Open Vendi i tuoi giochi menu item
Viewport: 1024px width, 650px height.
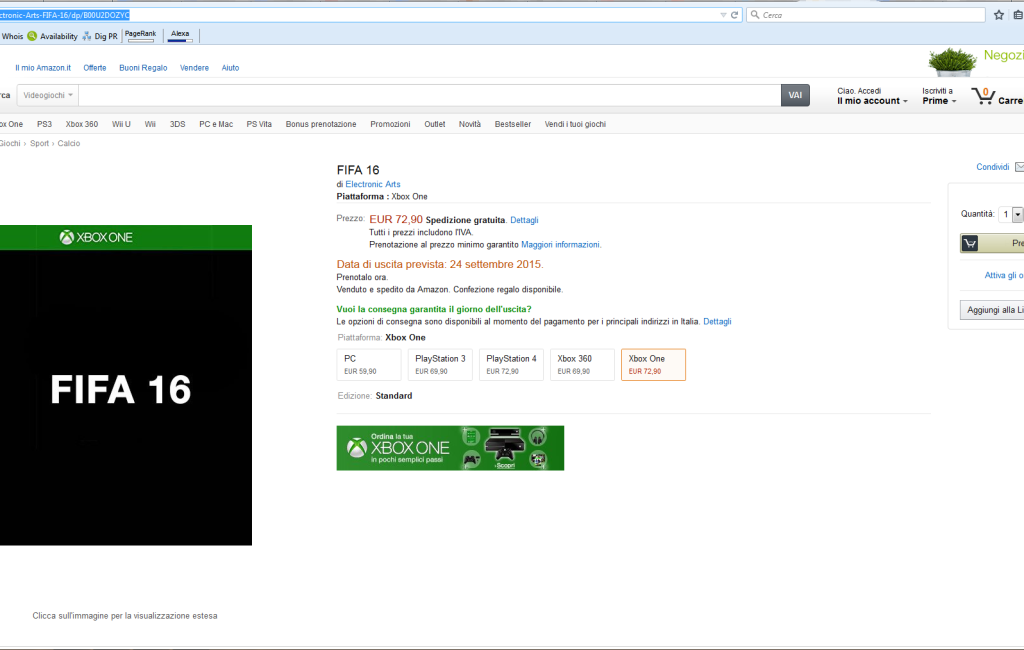point(575,124)
